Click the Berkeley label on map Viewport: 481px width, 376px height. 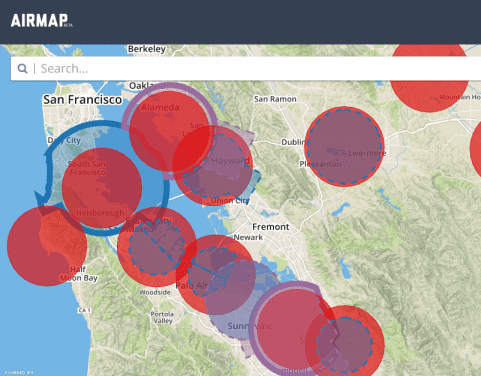147,49
